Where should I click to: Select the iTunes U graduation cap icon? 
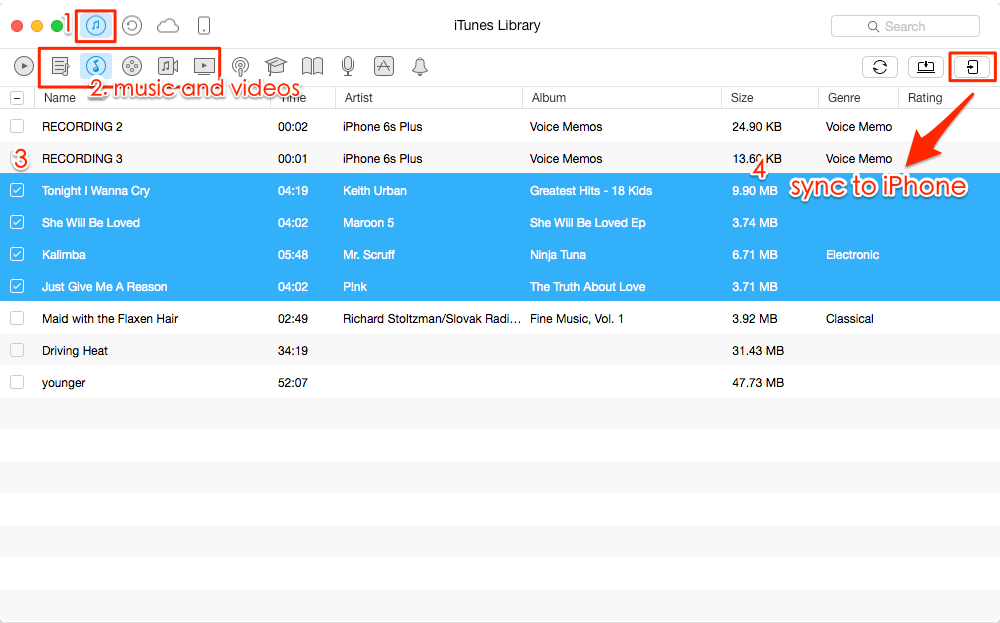click(x=276, y=66)
